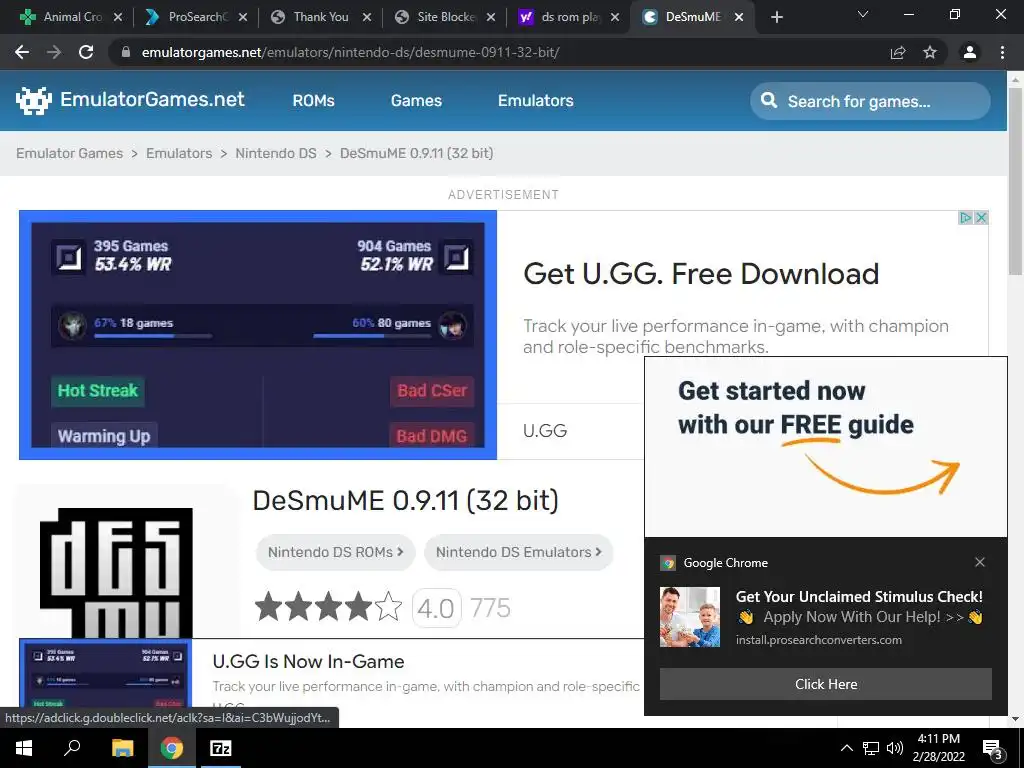1024x768 pixels.
Task: Open the Action Center notifications icon
Action: coord(993,748)
